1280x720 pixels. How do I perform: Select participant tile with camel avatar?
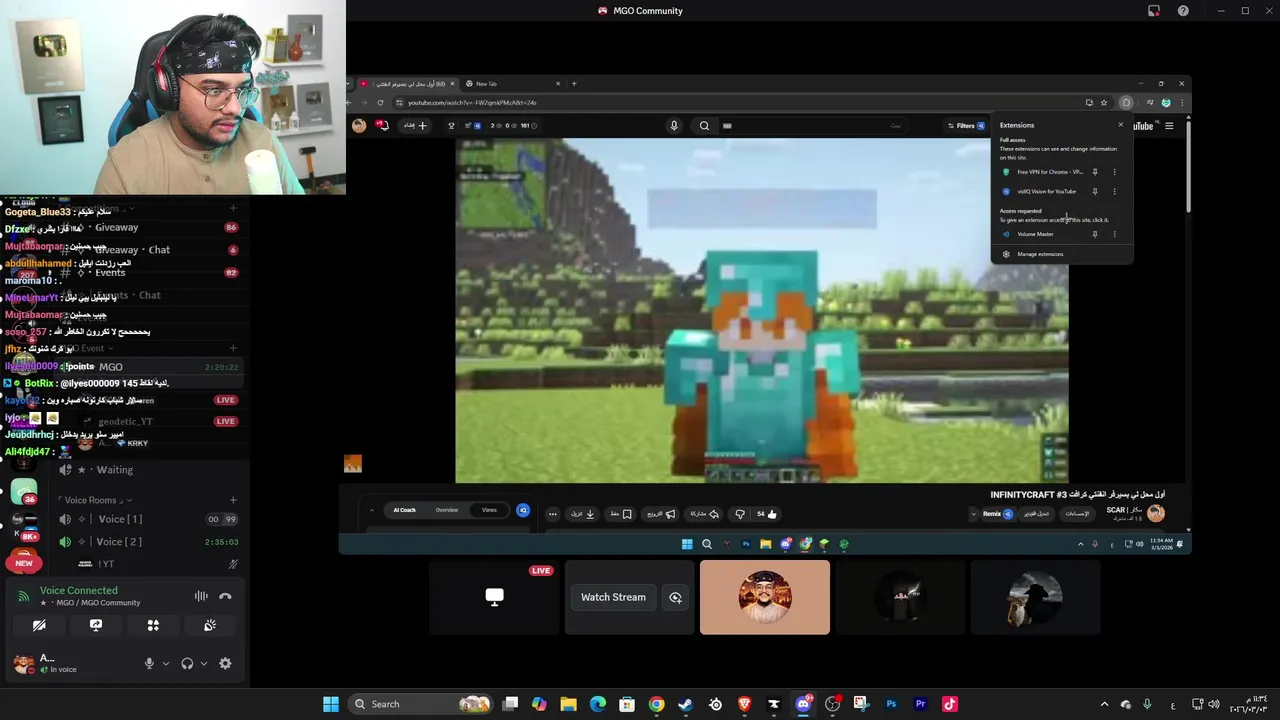1035,597
